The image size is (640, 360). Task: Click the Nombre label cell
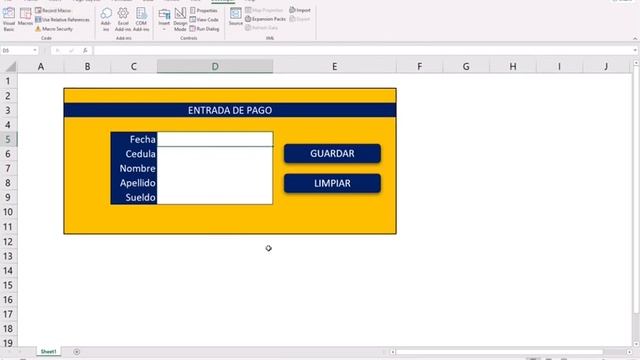134,168
